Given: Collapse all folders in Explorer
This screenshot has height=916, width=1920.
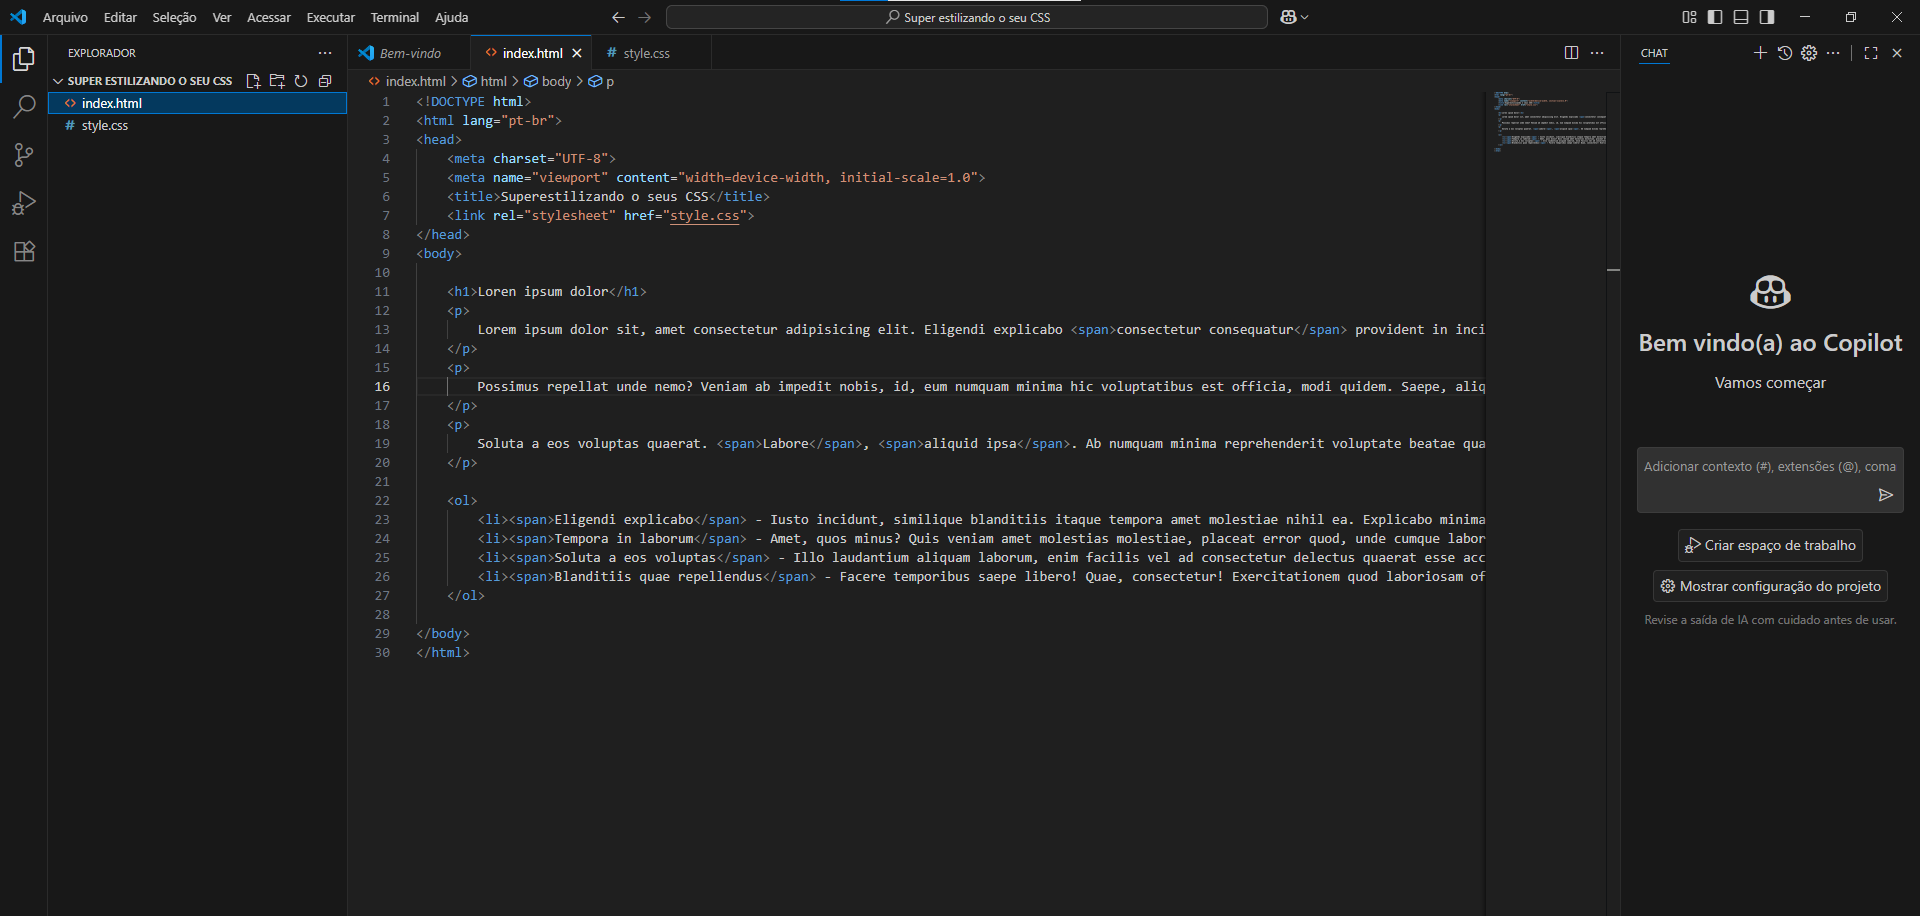Looking at the screenshot, I should point(325,81).
